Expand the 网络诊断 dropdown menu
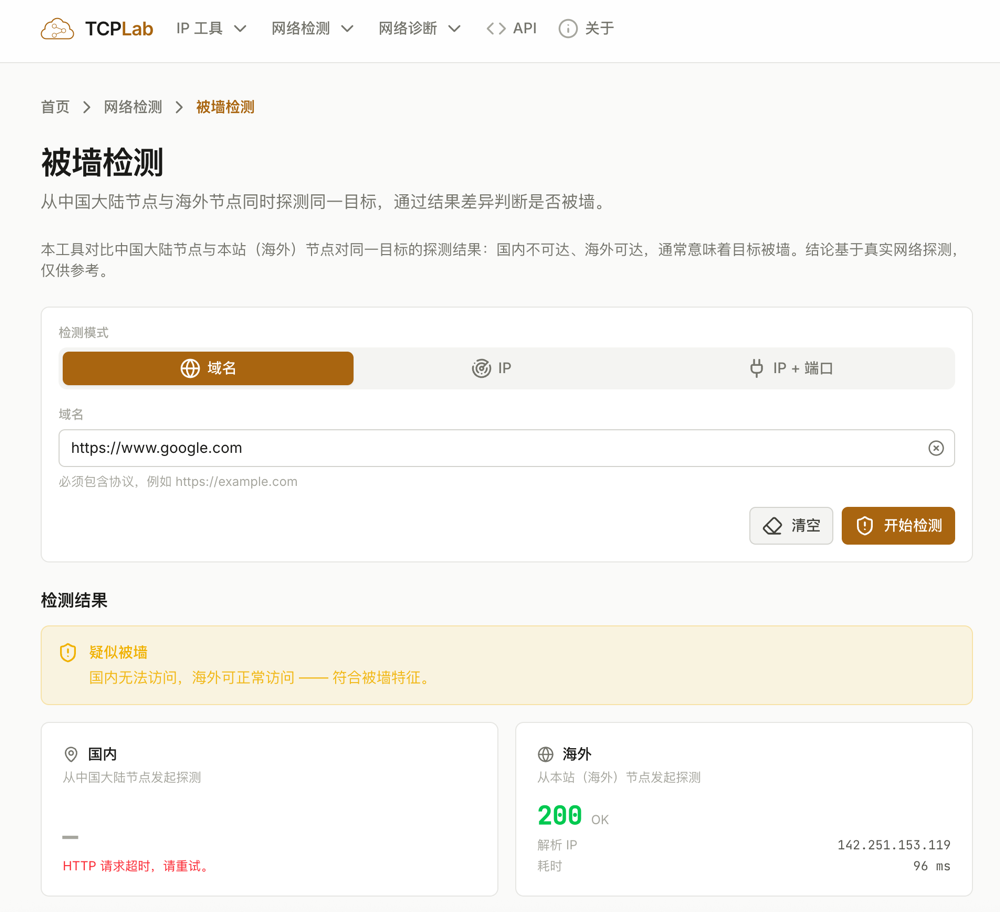The image size is (1000, 912). click(x=419, y=29)
